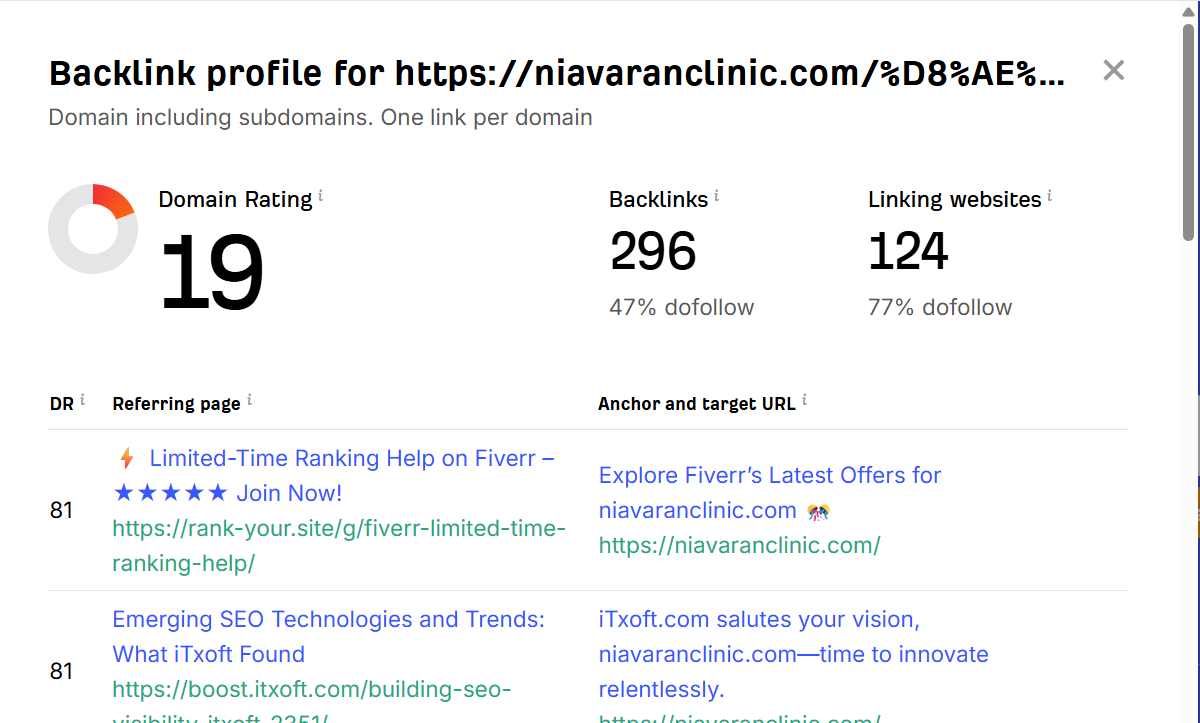Click the Backlinks count 296
The height and width of the screenshot is (723, 1200).
point(653,251)
